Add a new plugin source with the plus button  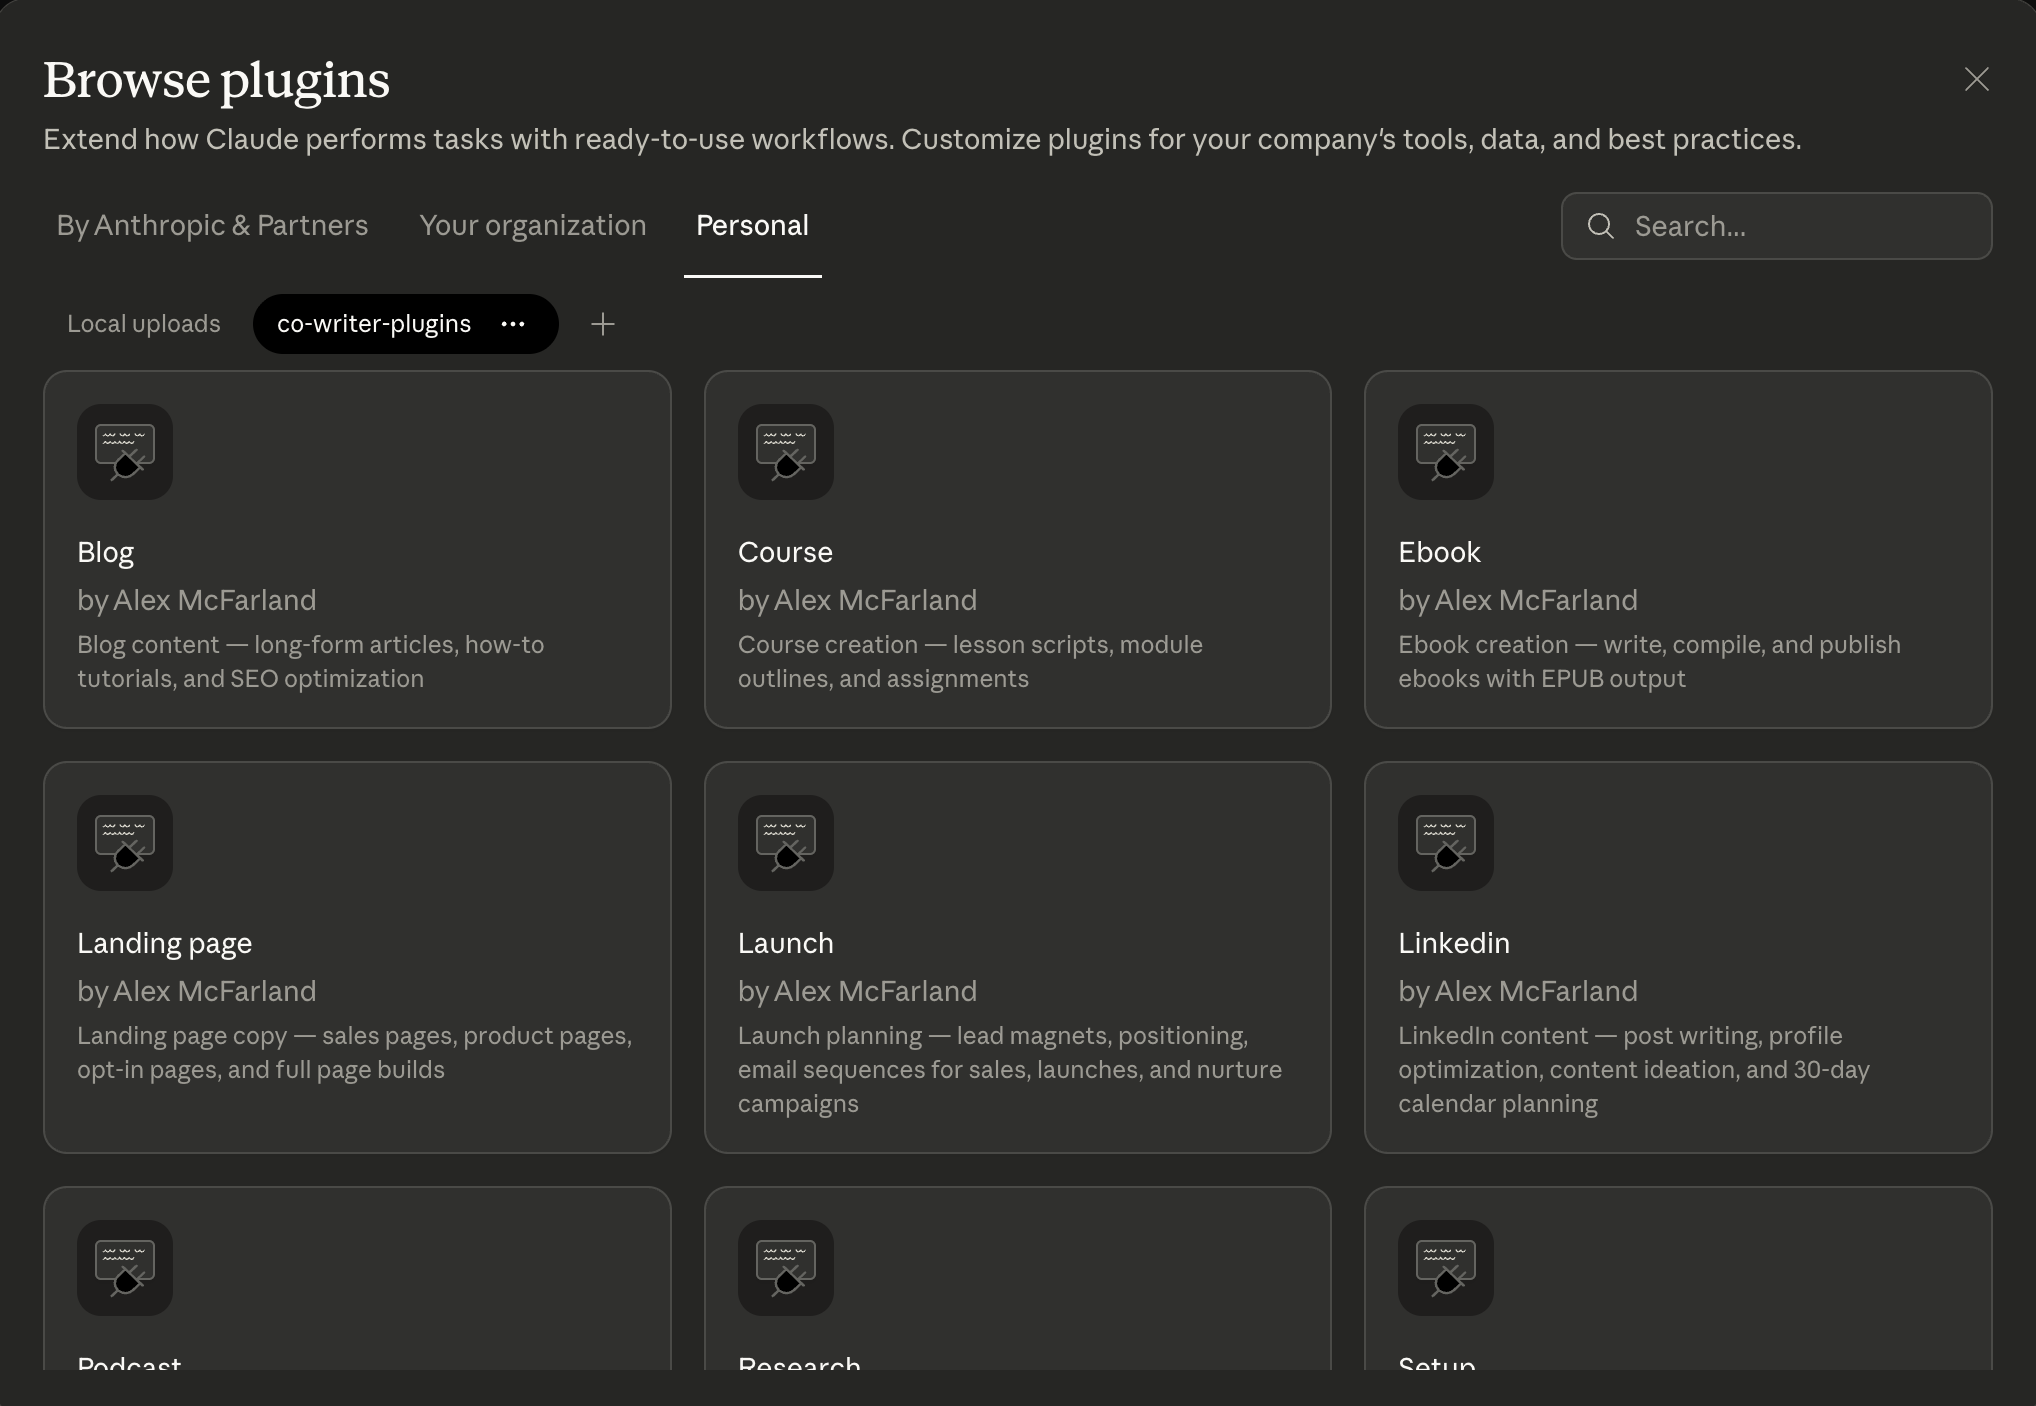tap(603, 324)
